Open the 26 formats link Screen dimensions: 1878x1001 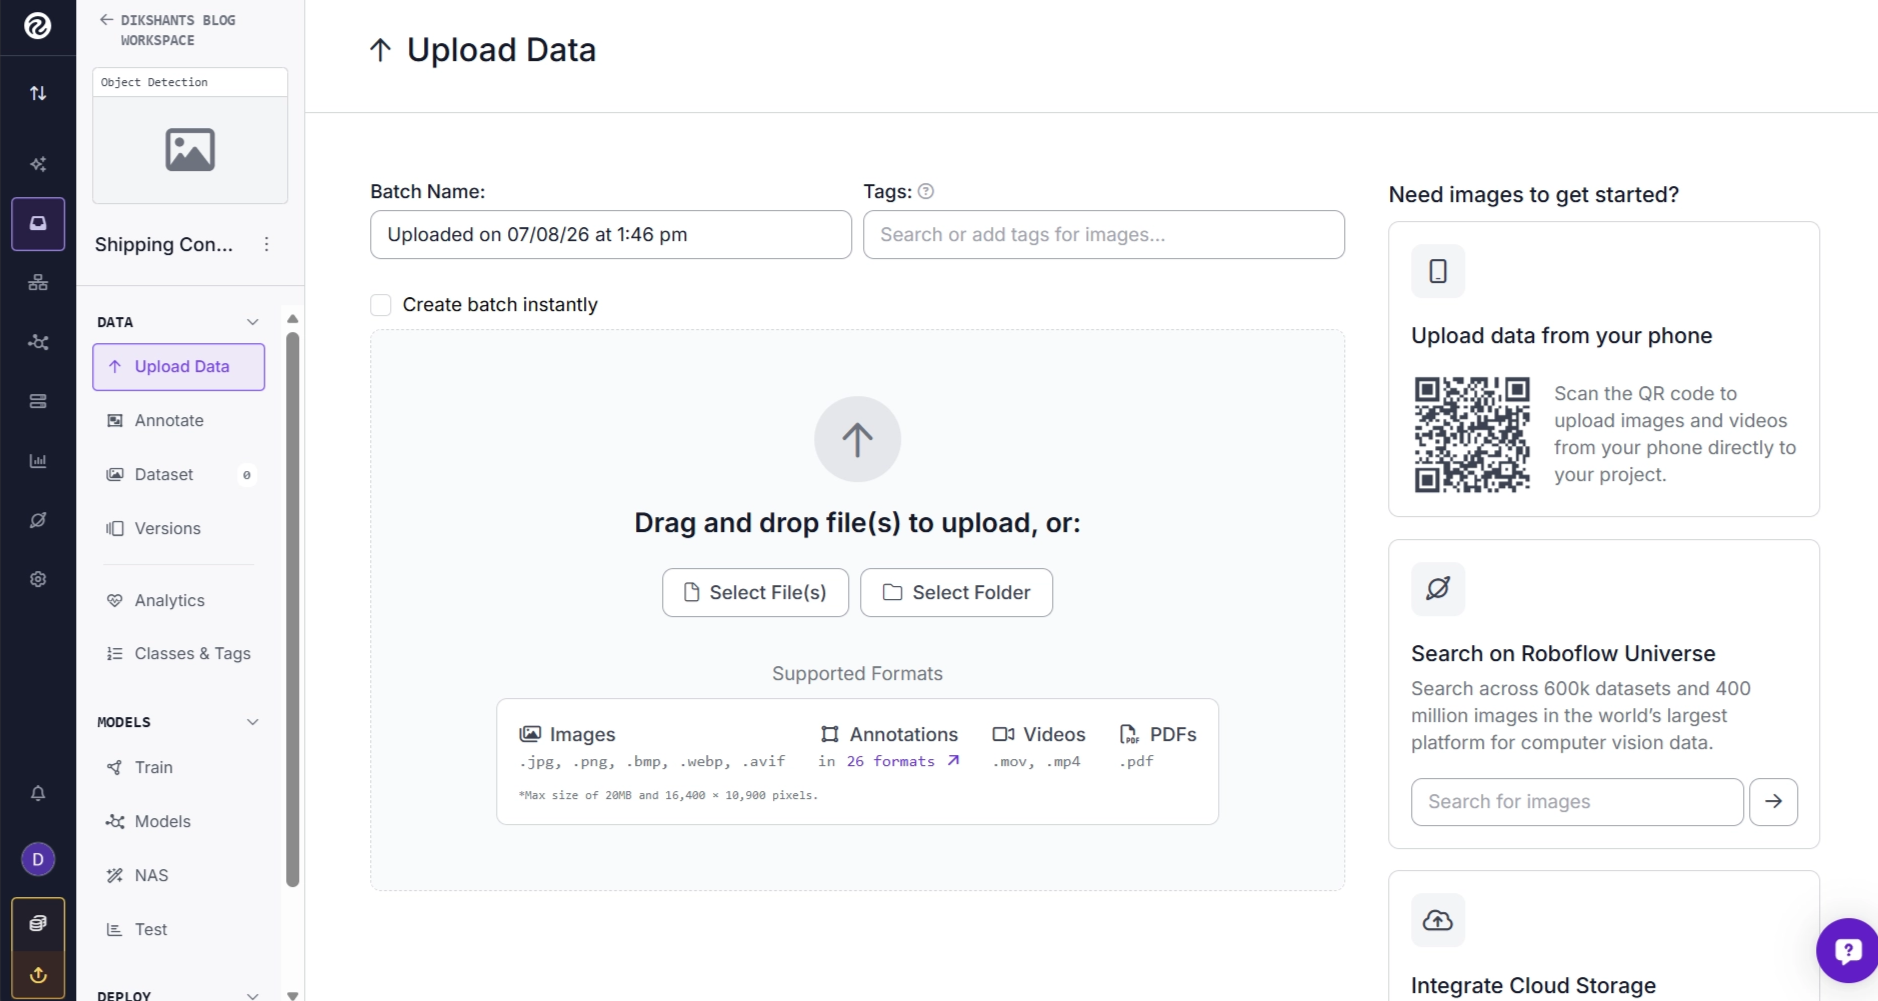903,761
